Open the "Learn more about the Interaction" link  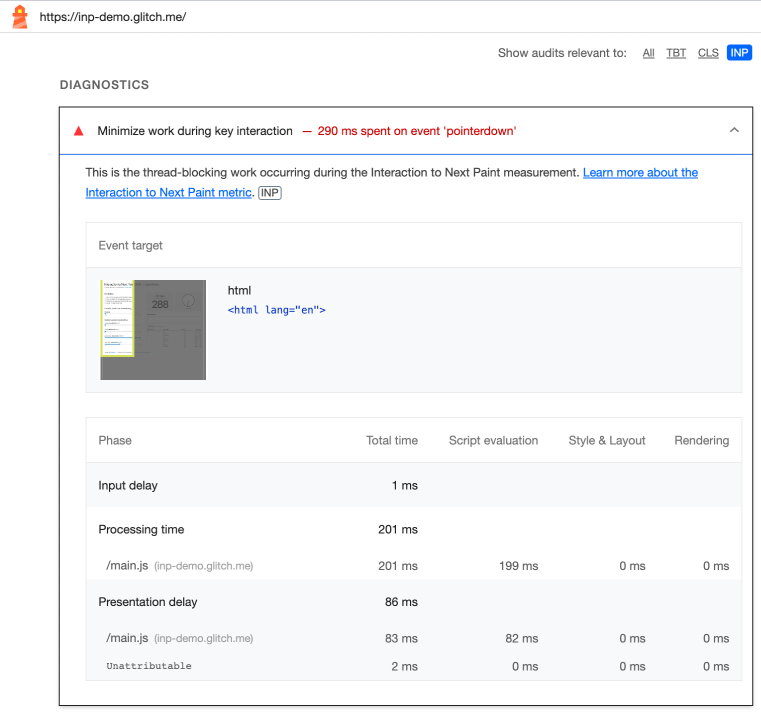pos(640,173)
